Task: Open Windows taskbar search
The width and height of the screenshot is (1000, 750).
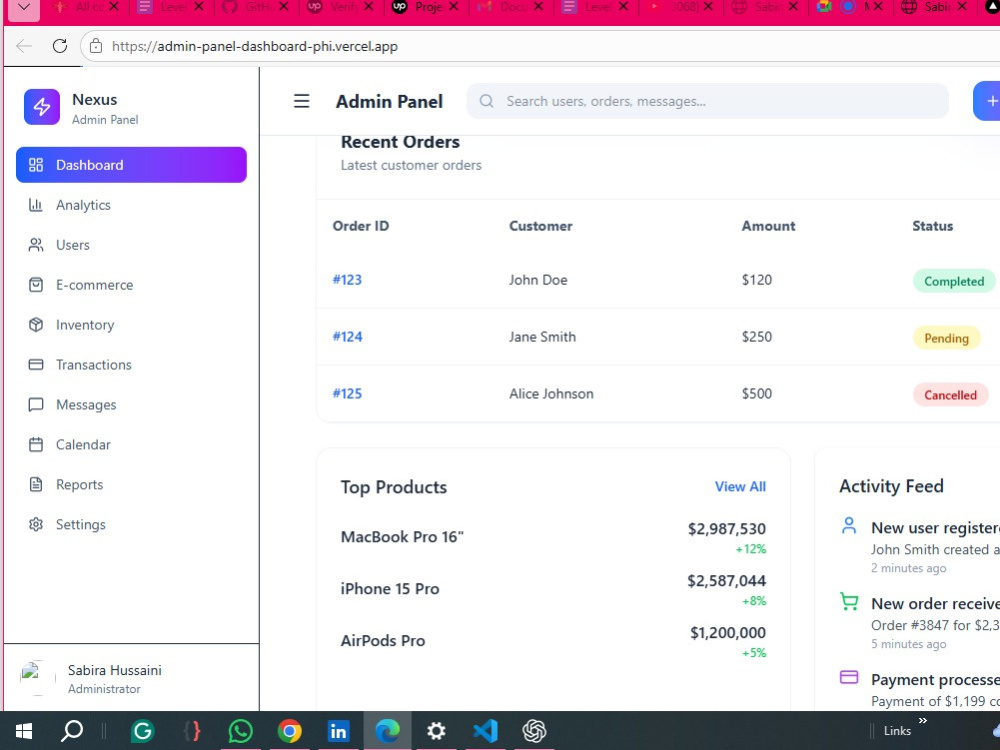Action: 71,731
